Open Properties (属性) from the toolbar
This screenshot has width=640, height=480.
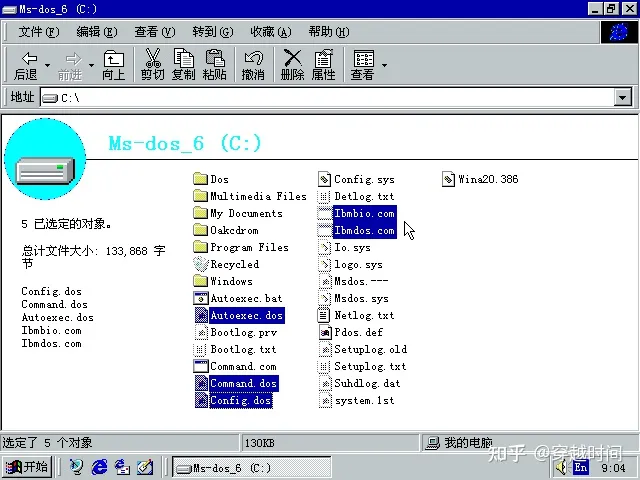coord(323,65)
